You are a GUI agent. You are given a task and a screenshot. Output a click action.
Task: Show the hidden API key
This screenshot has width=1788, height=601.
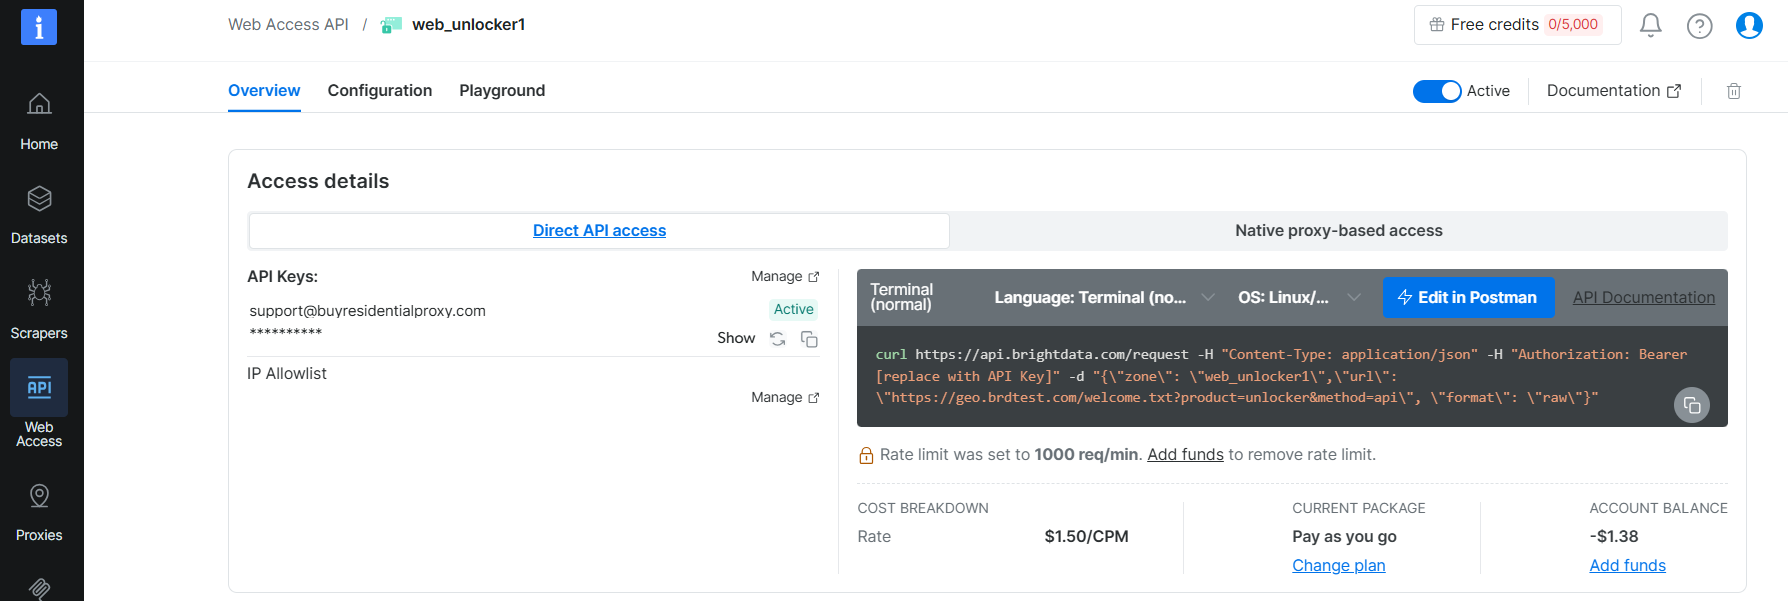tap(736, 338)
